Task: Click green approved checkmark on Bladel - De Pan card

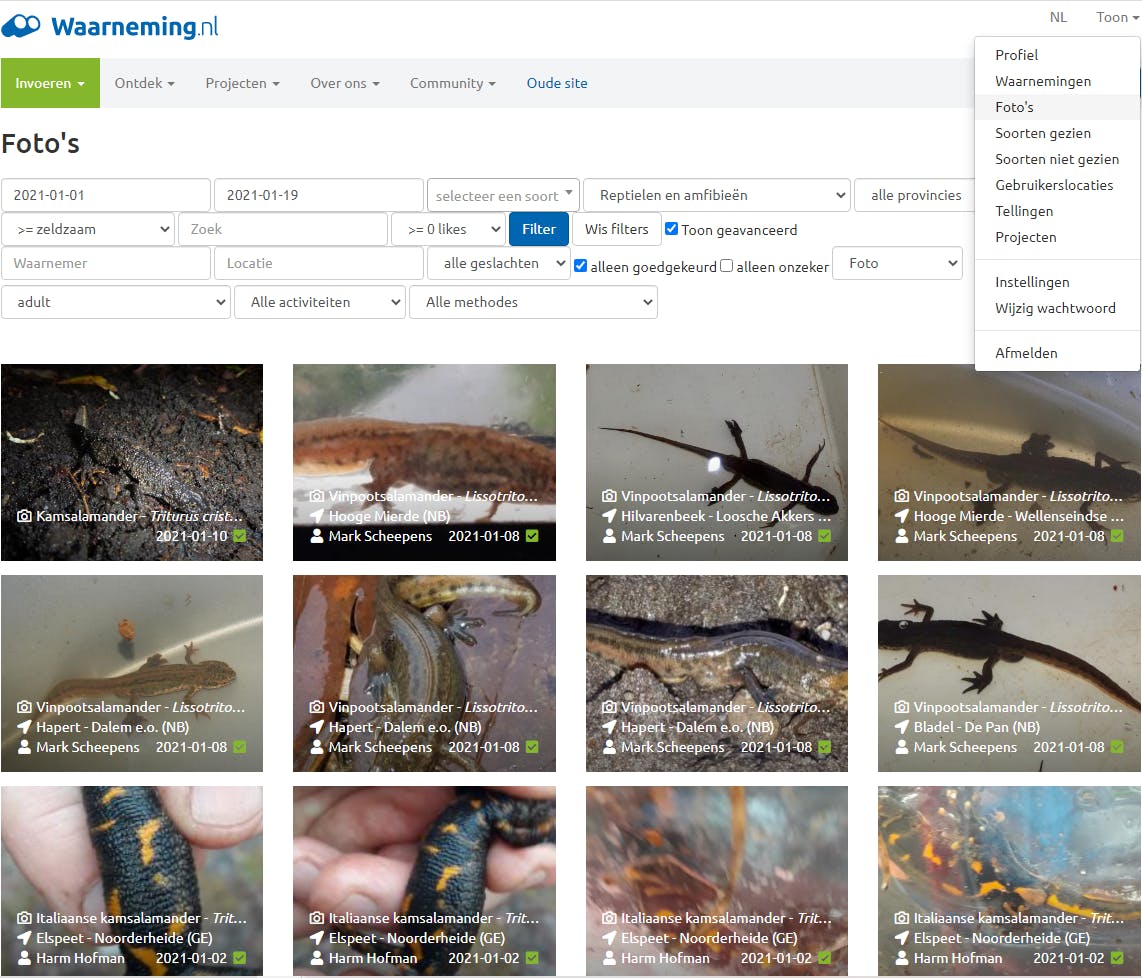Action: pos(1117,747)
